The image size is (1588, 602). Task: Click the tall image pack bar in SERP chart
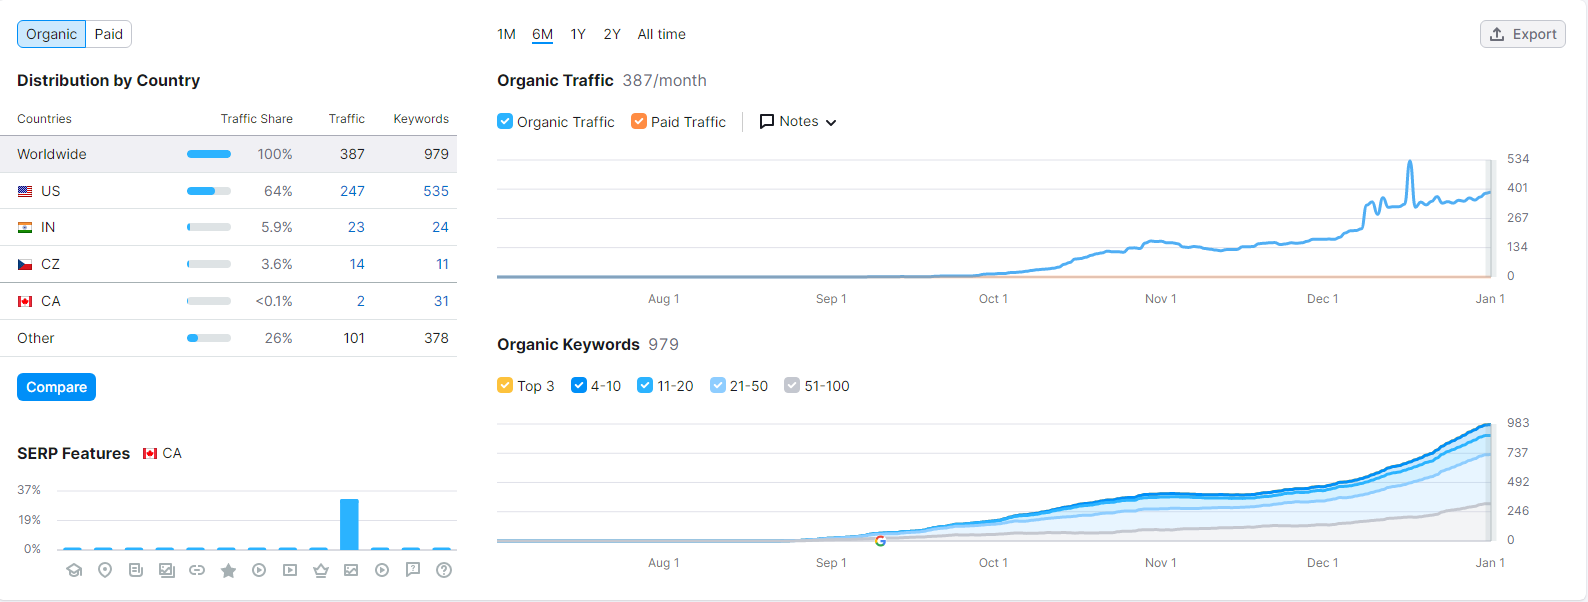pos(349,523)
